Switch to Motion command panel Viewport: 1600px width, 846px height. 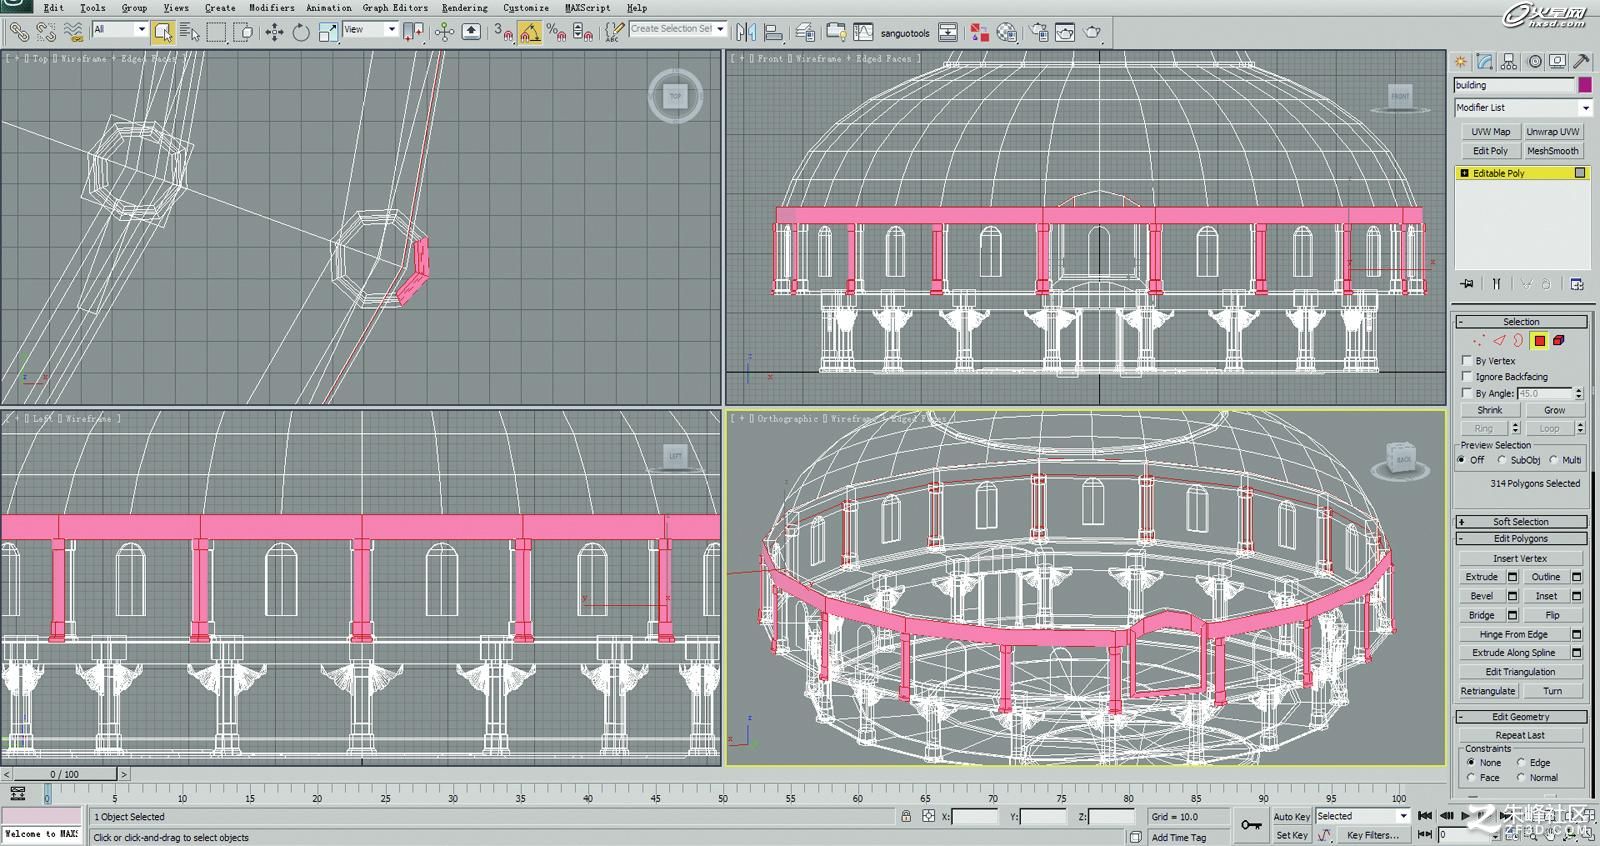(1534, 61)
